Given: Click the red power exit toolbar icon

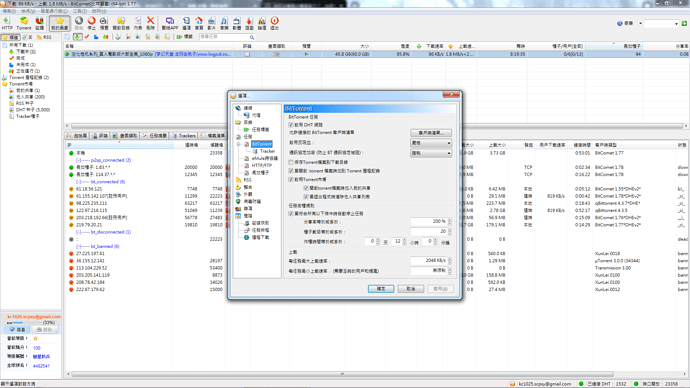Looking at the screenshot, I should tap(275, 23).
